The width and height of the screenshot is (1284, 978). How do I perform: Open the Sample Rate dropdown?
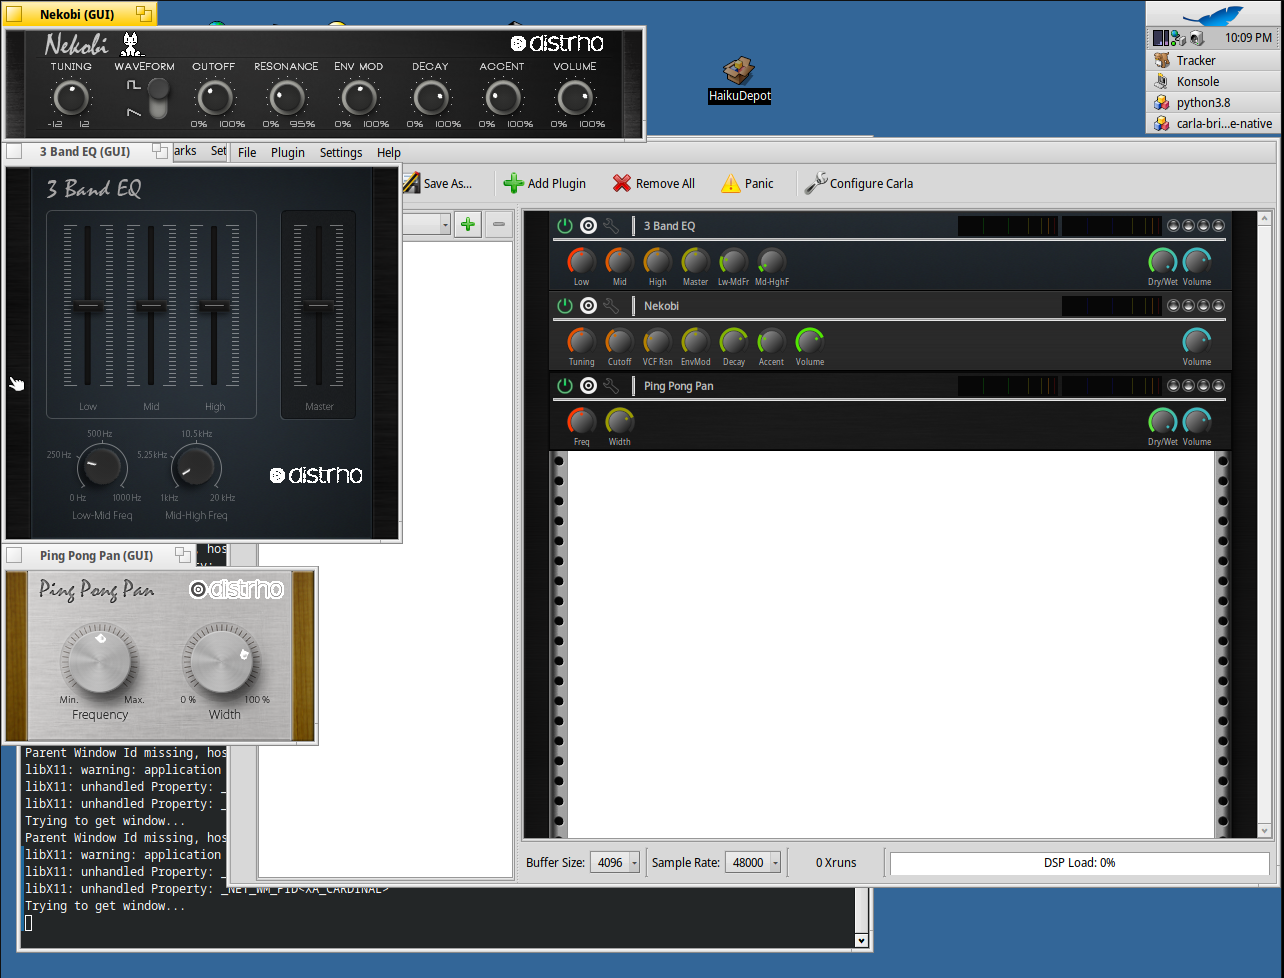[753, 862]
